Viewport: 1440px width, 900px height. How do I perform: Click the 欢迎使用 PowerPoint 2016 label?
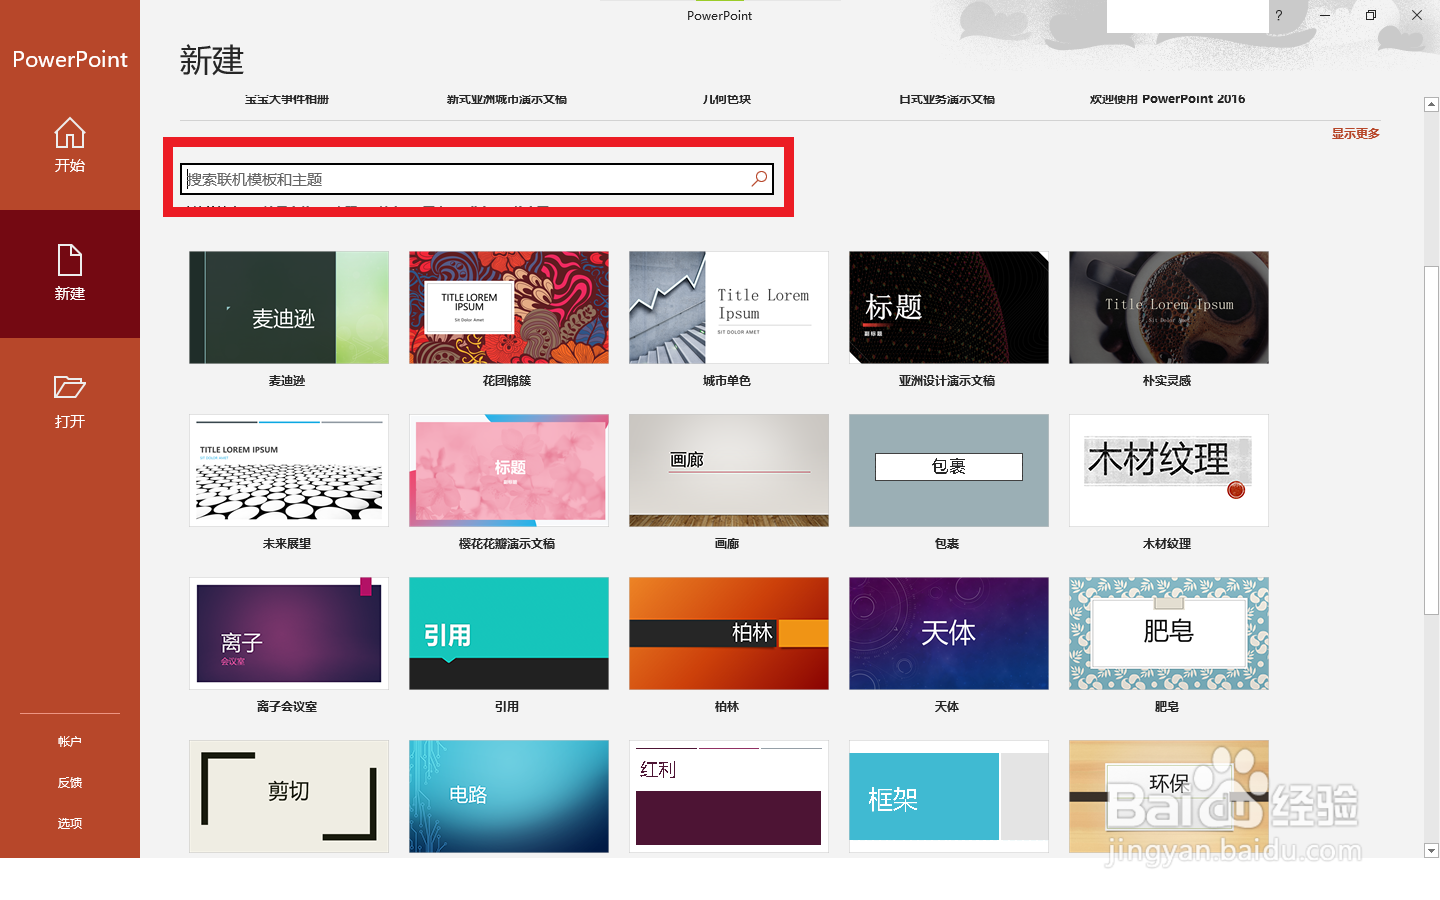pos(1167,99)
